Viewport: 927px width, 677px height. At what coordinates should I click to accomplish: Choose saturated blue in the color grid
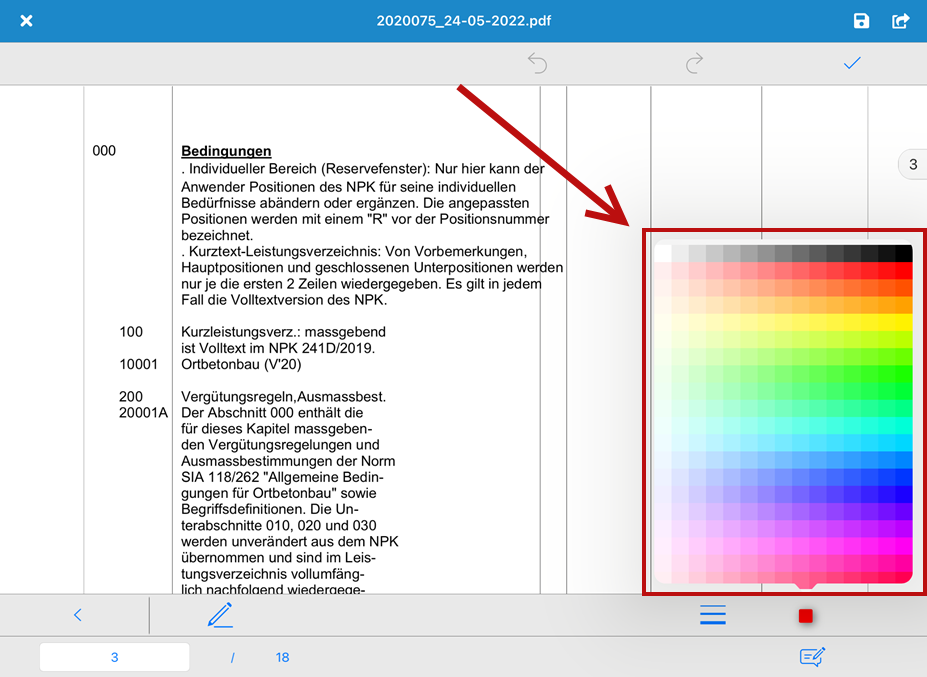coord(903,494)
